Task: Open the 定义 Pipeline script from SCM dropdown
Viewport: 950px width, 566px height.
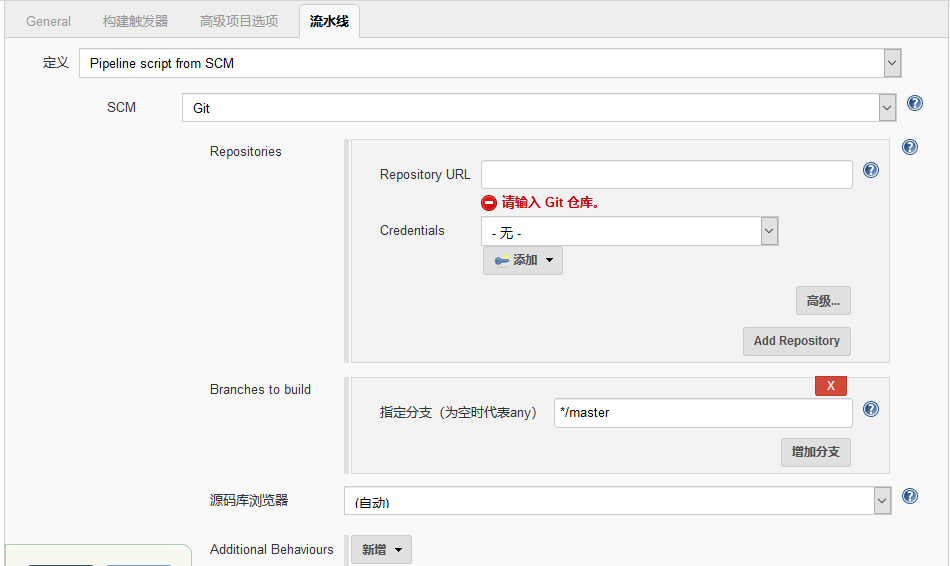Action: [490, 63]
